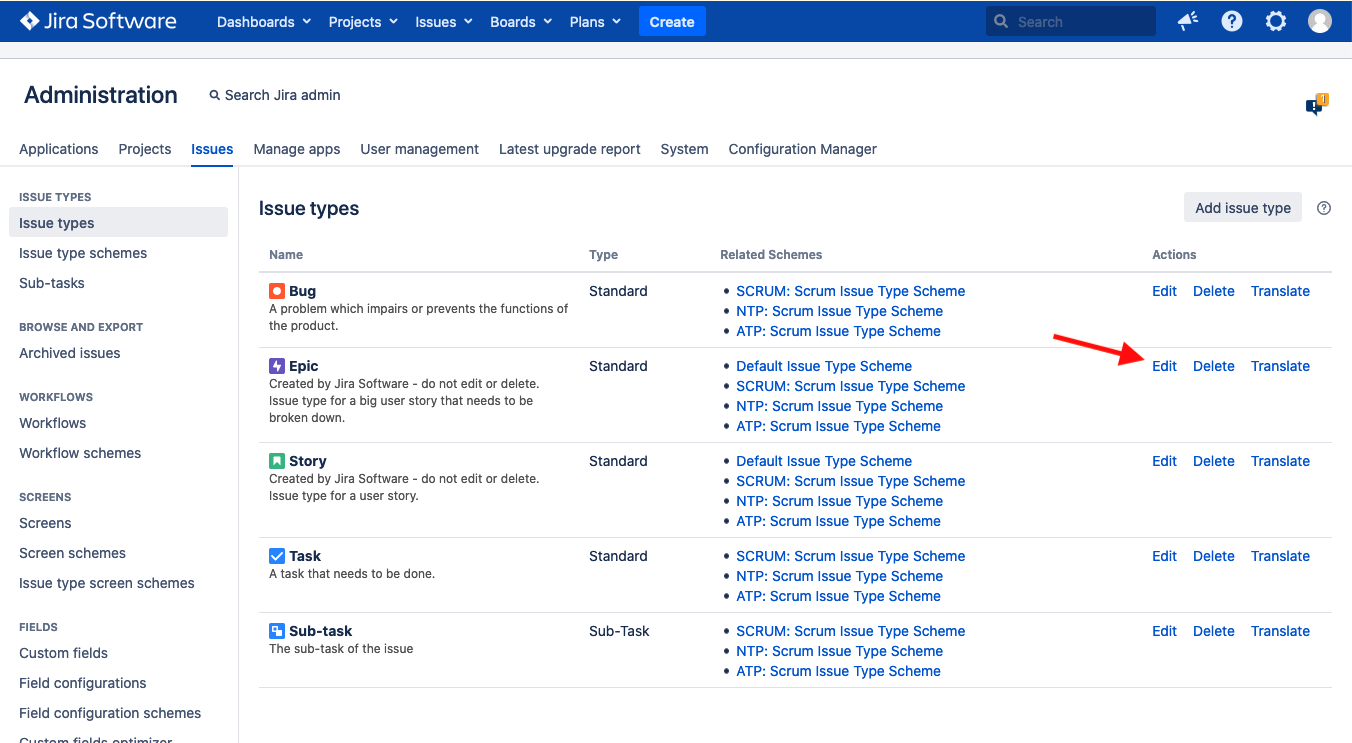The height and width of the screenshot is (743, 1352).
Task: Open Issue type screen schemes in sidebar
Action: 107,583
